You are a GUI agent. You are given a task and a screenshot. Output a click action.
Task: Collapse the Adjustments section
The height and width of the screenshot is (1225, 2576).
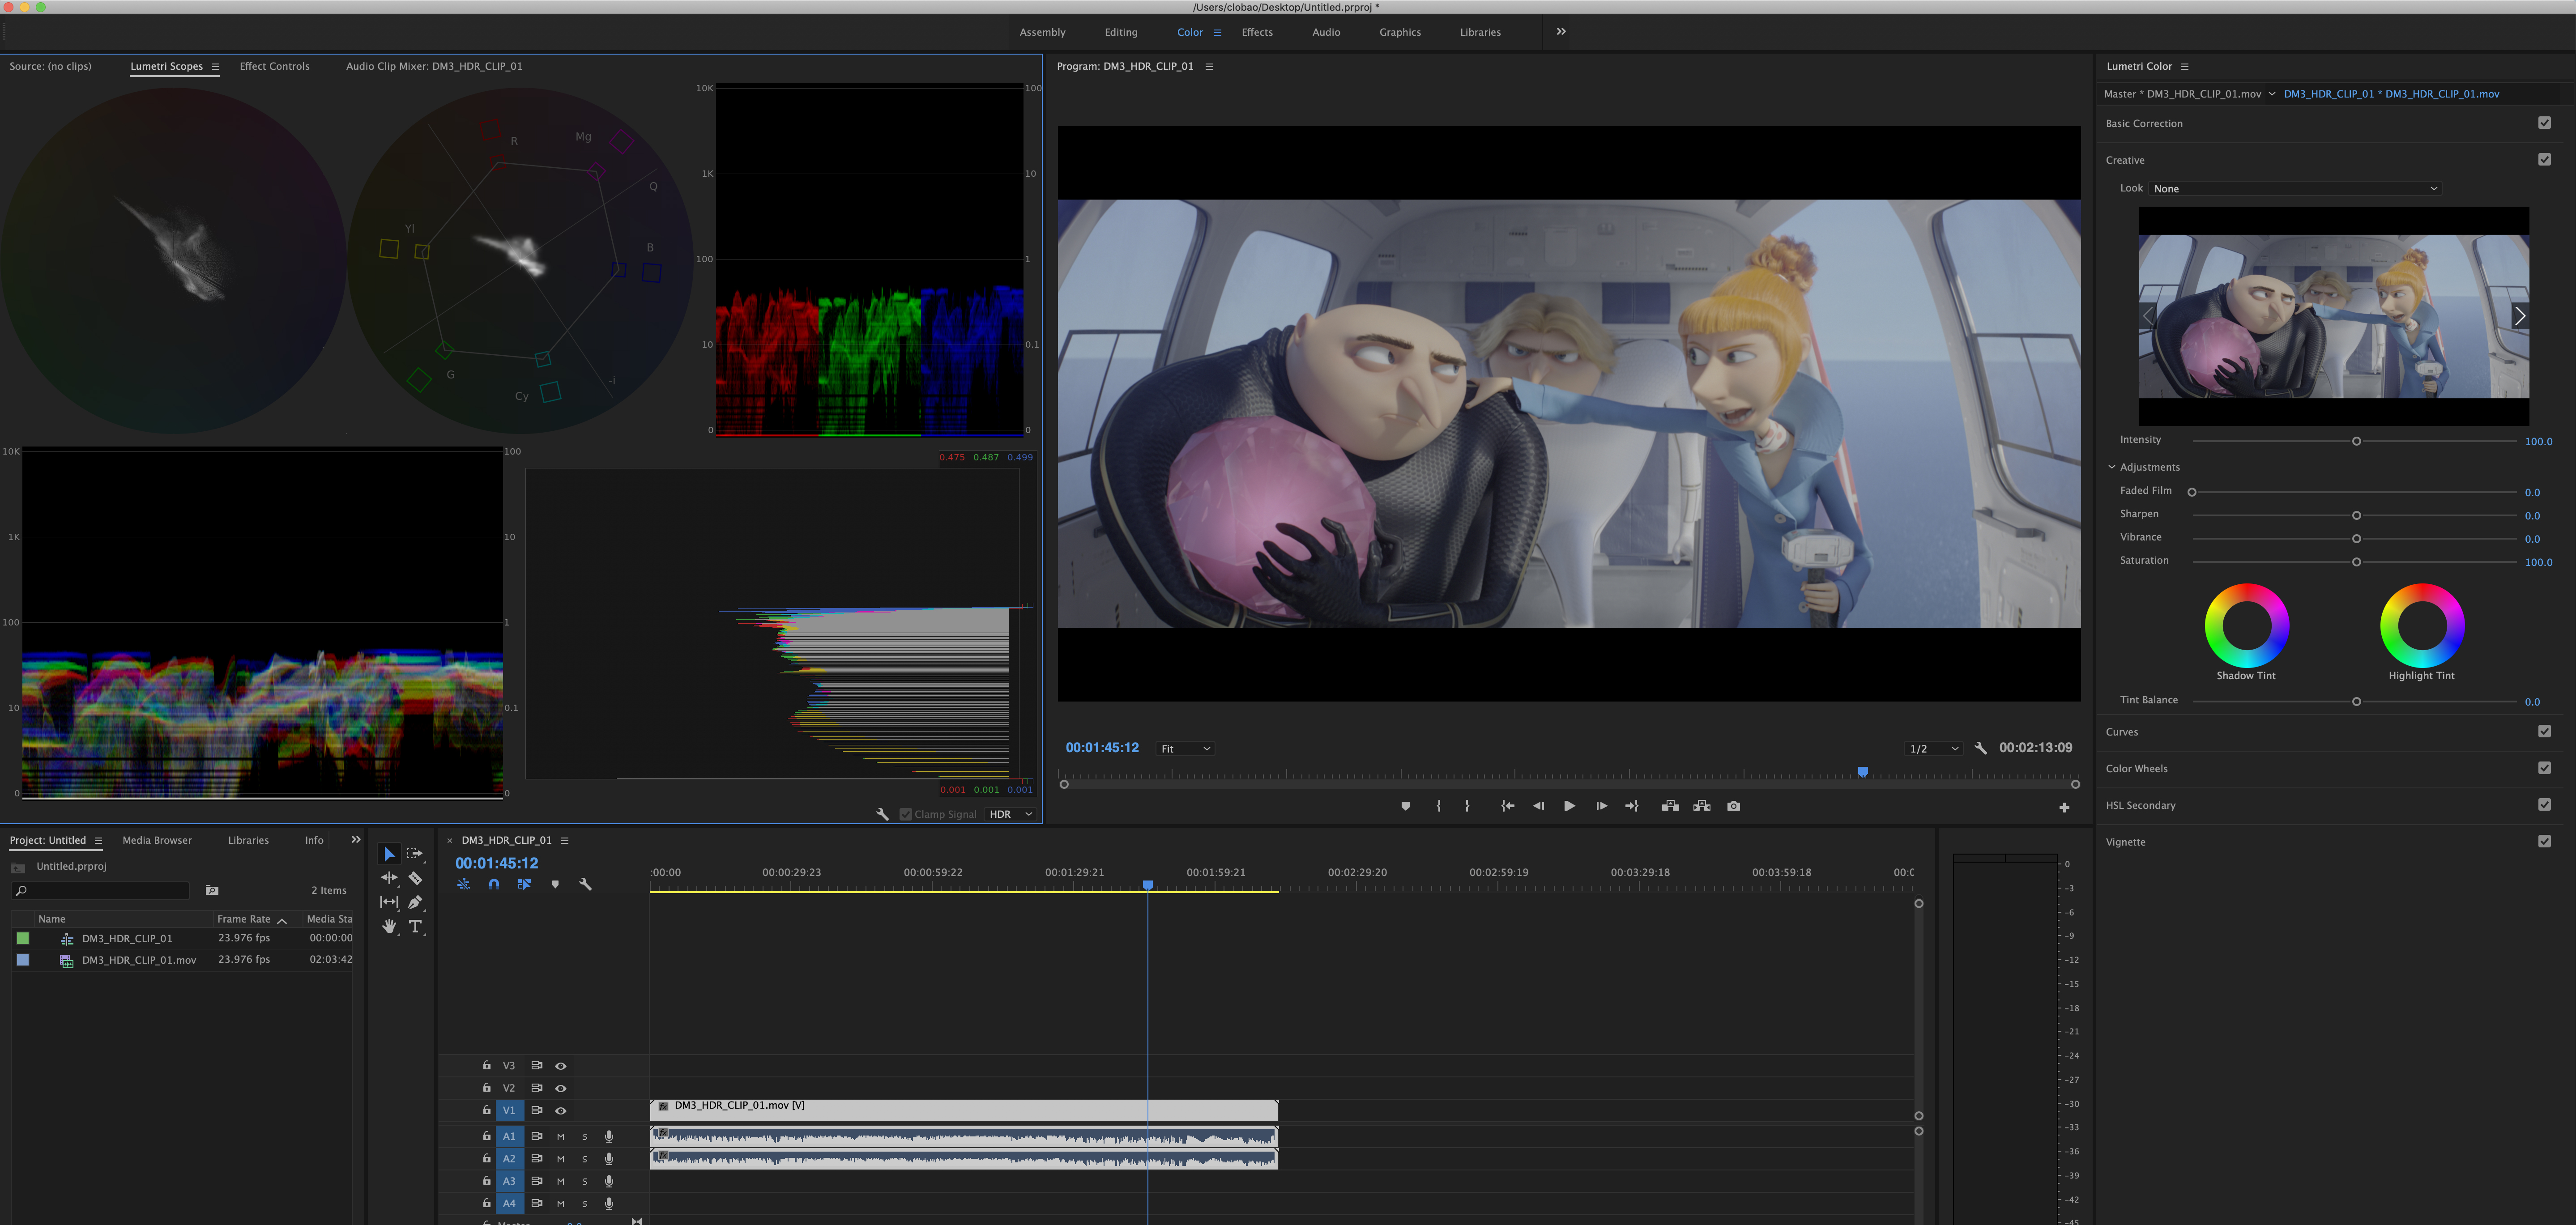2112,467
